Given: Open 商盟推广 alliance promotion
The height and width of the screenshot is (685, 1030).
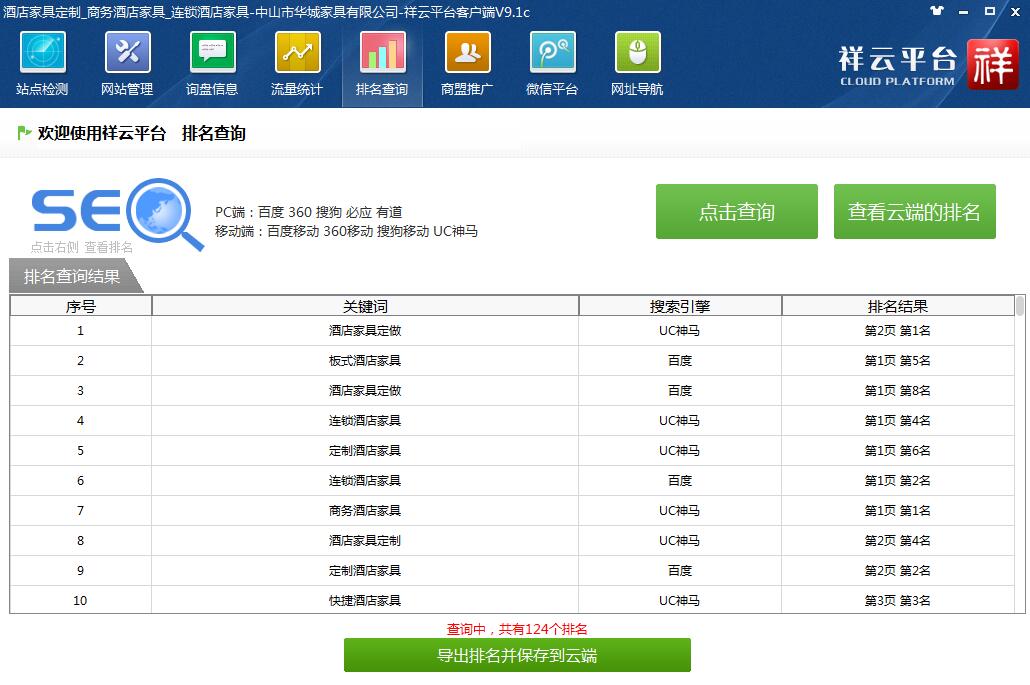Looking at the screenshot, I should coord(467,64).
